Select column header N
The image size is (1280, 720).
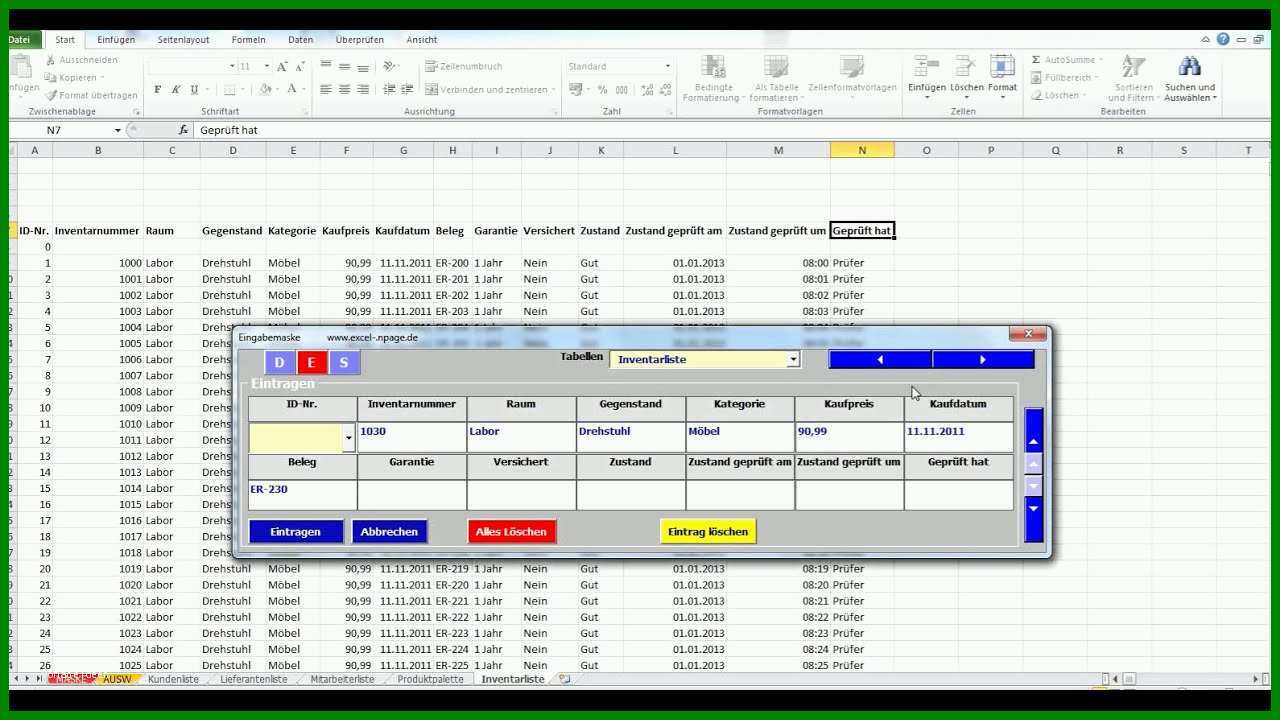tap(861, 150)
